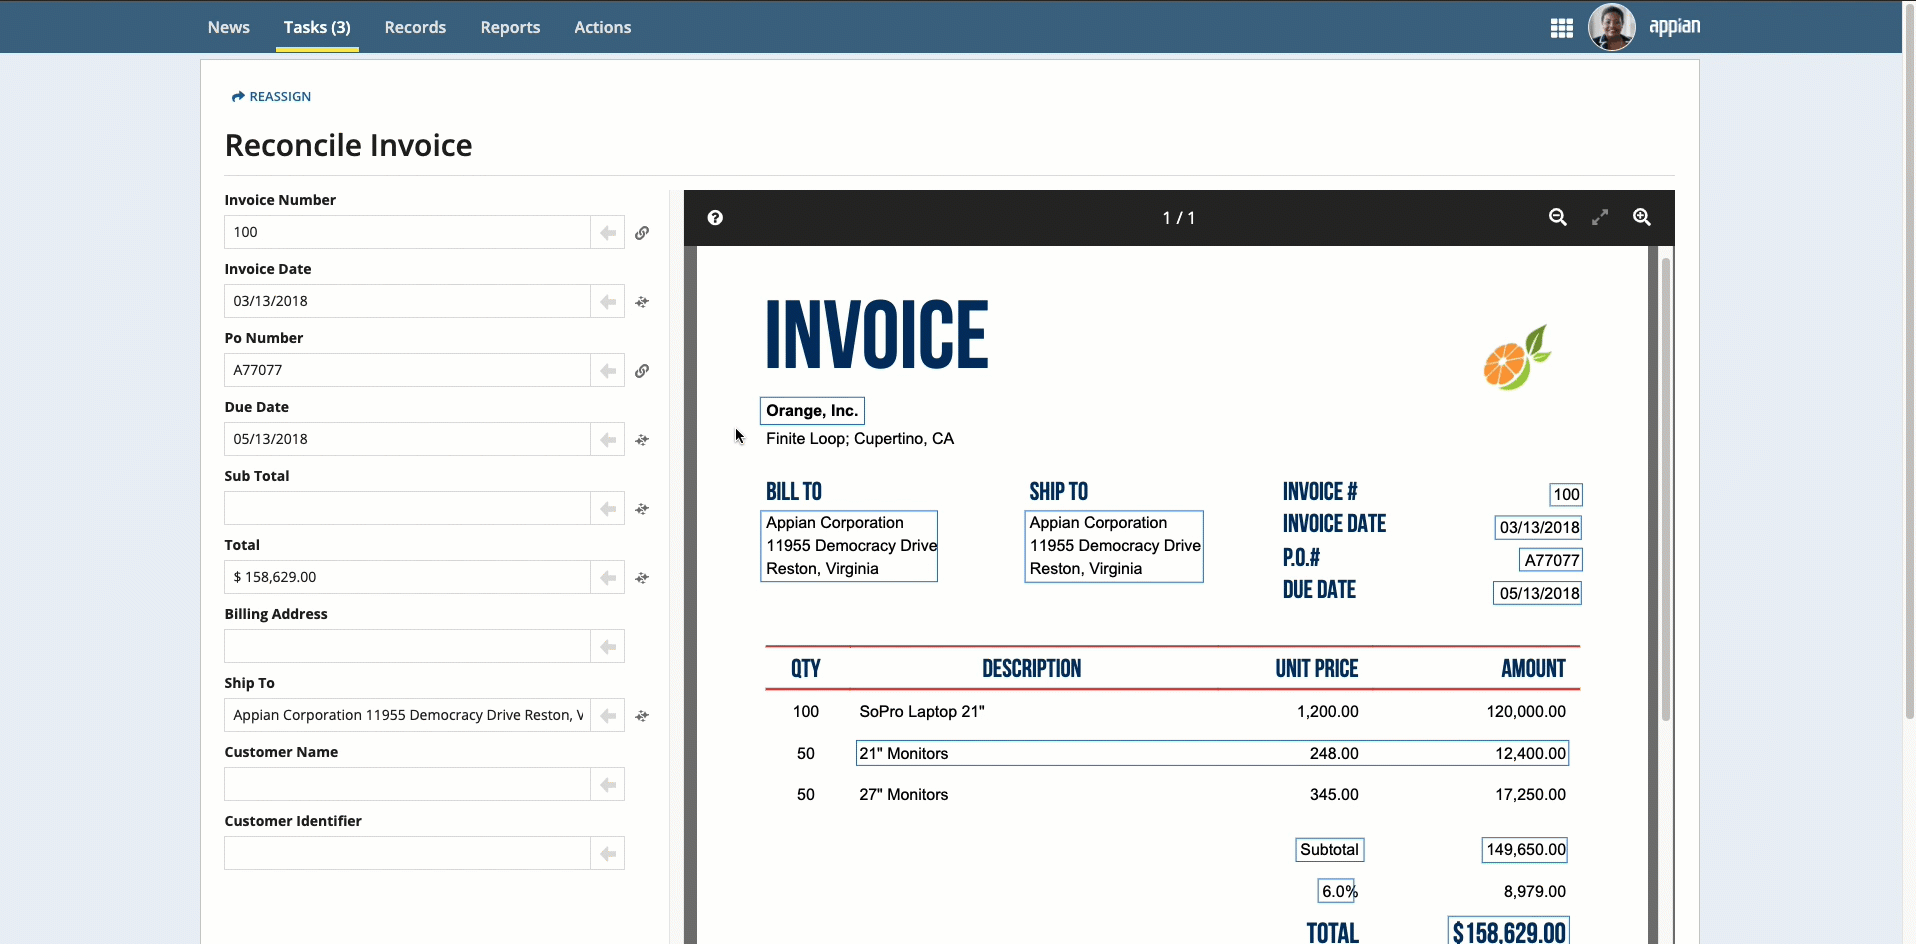Viewport: 1916px width, 944px height.
Task: Select the Tasks (3) tab
Action: (317, 27)
